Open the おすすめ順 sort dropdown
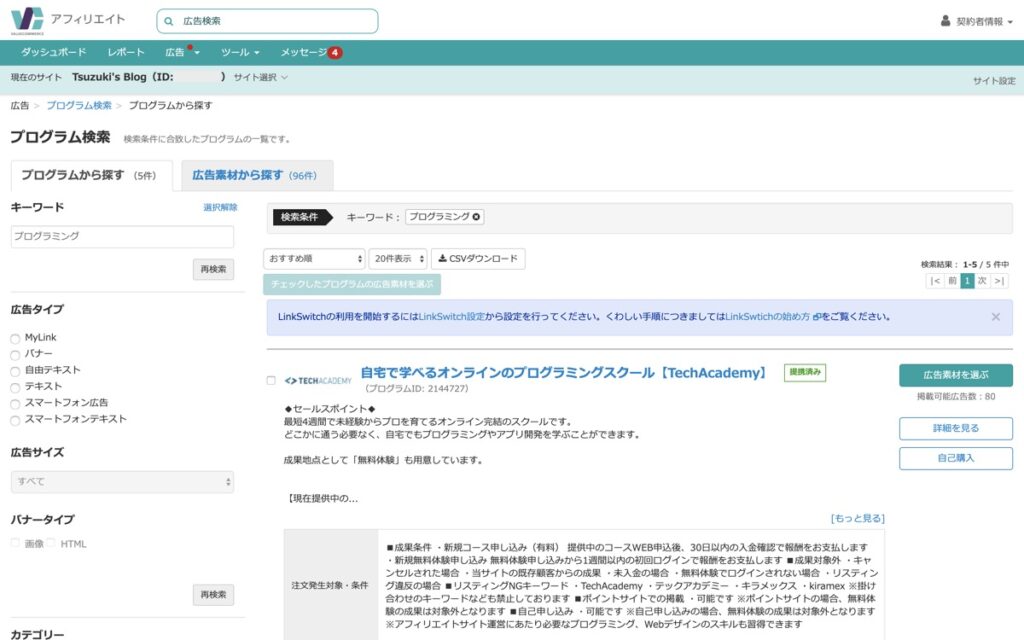The image size is (1024, 640). (x=314, y=259)
